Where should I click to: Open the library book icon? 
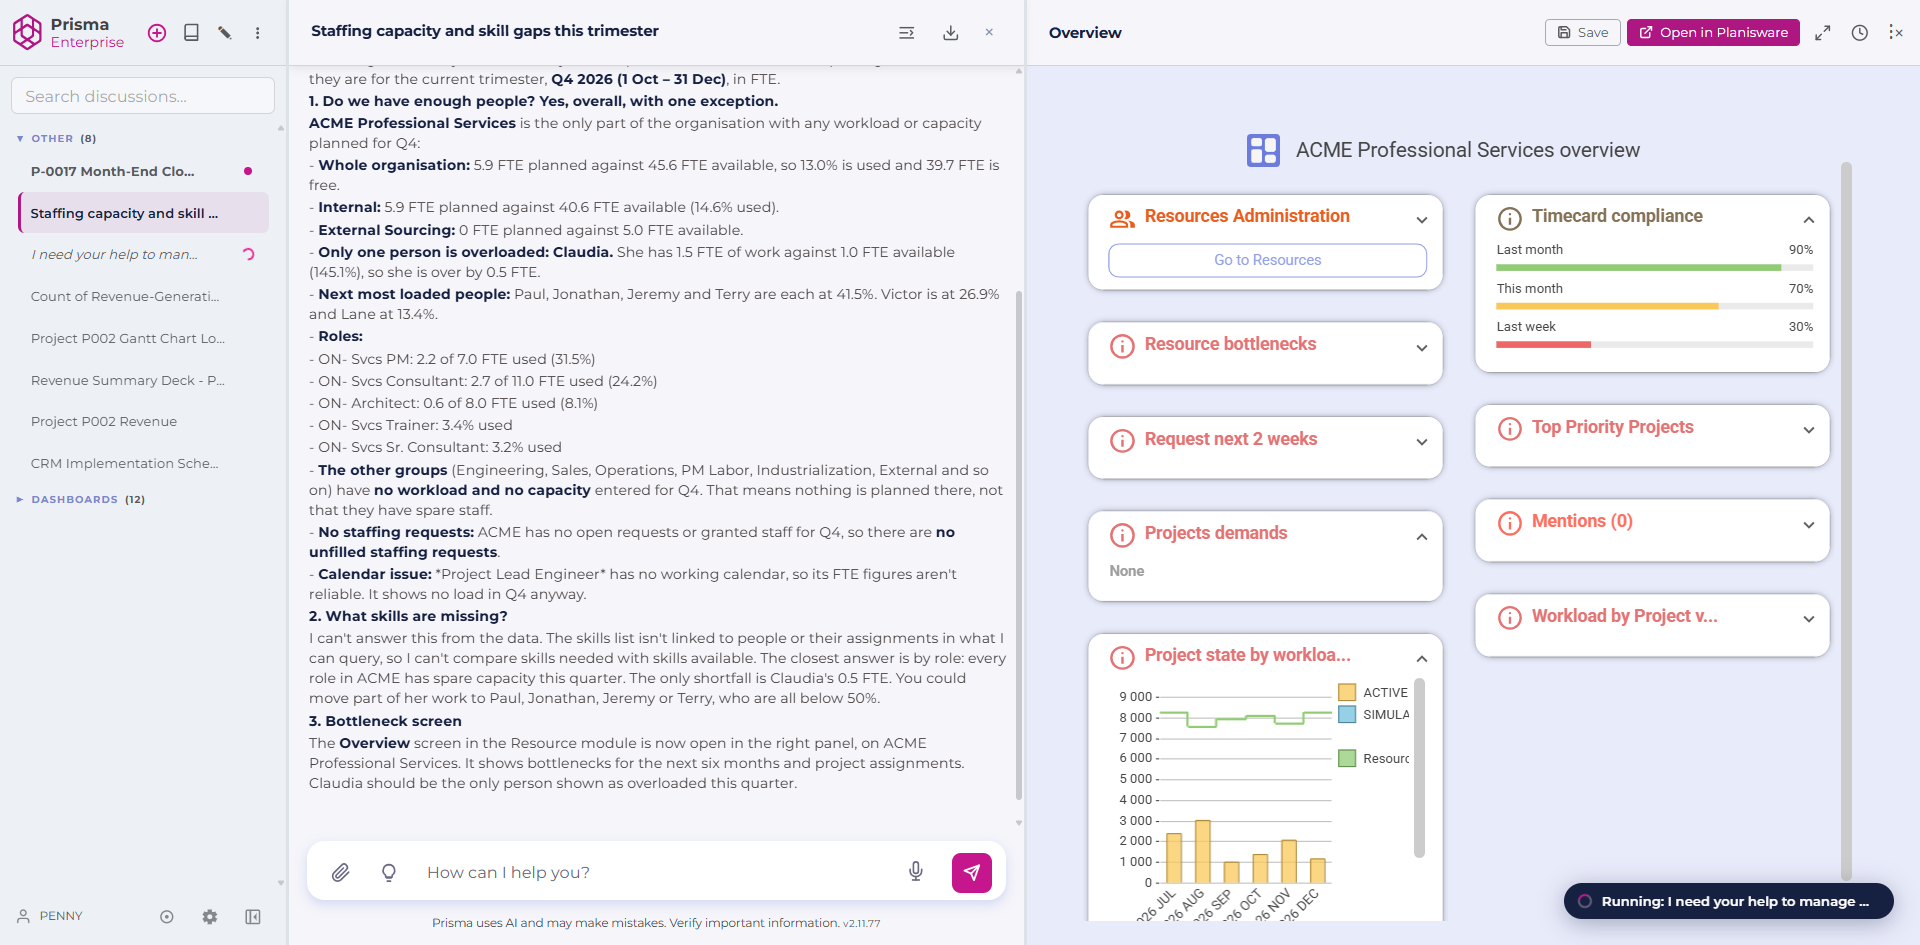(191, 33)
